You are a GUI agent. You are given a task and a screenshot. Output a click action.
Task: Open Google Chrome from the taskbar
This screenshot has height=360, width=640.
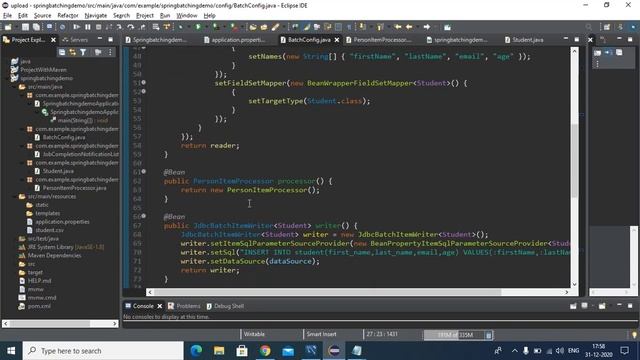[x=265, y=351]
